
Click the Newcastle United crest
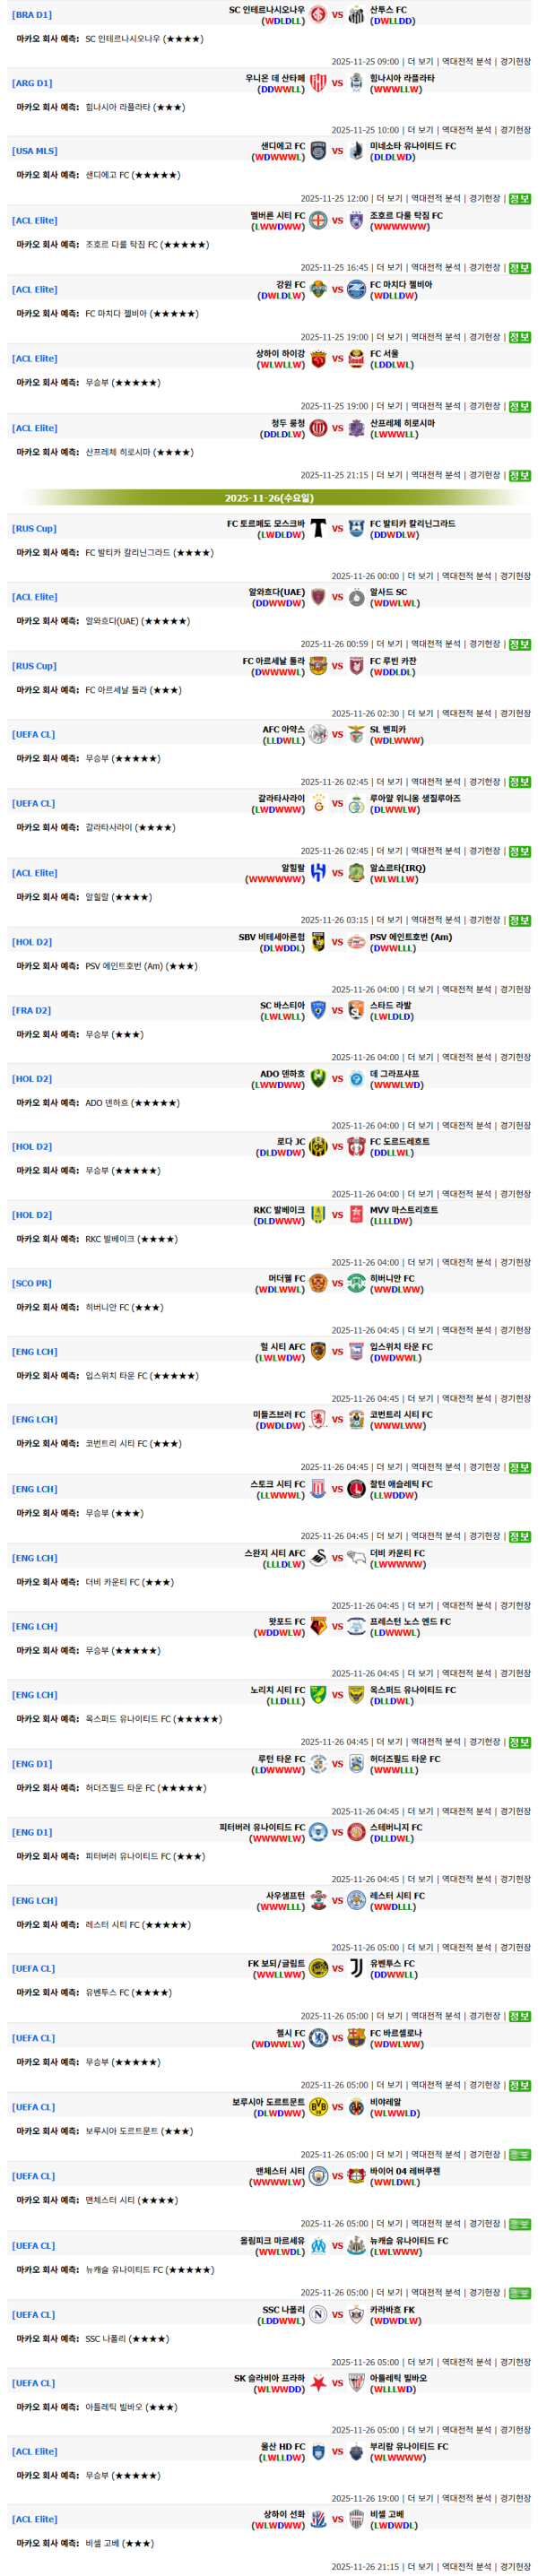pyautogui.click(x=356, y=2245)
